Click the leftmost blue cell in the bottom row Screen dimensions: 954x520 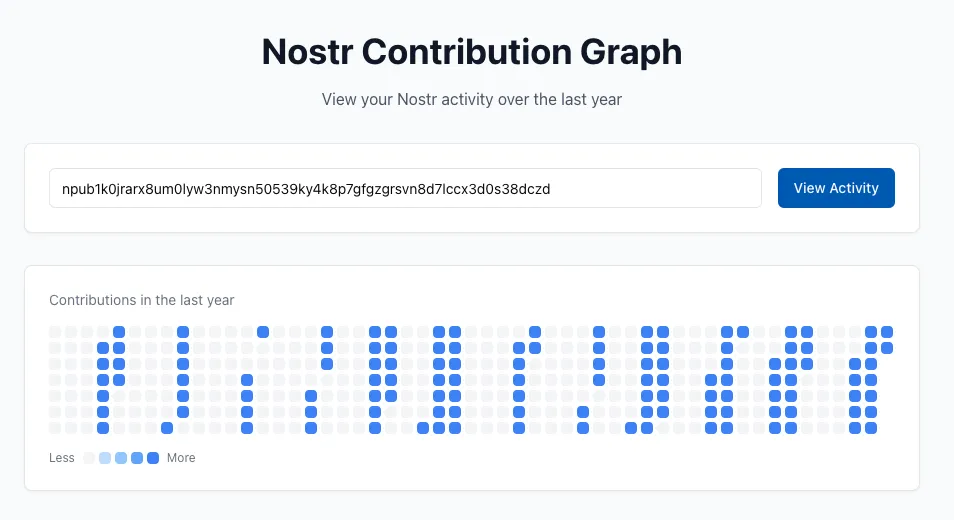[103, 428]
